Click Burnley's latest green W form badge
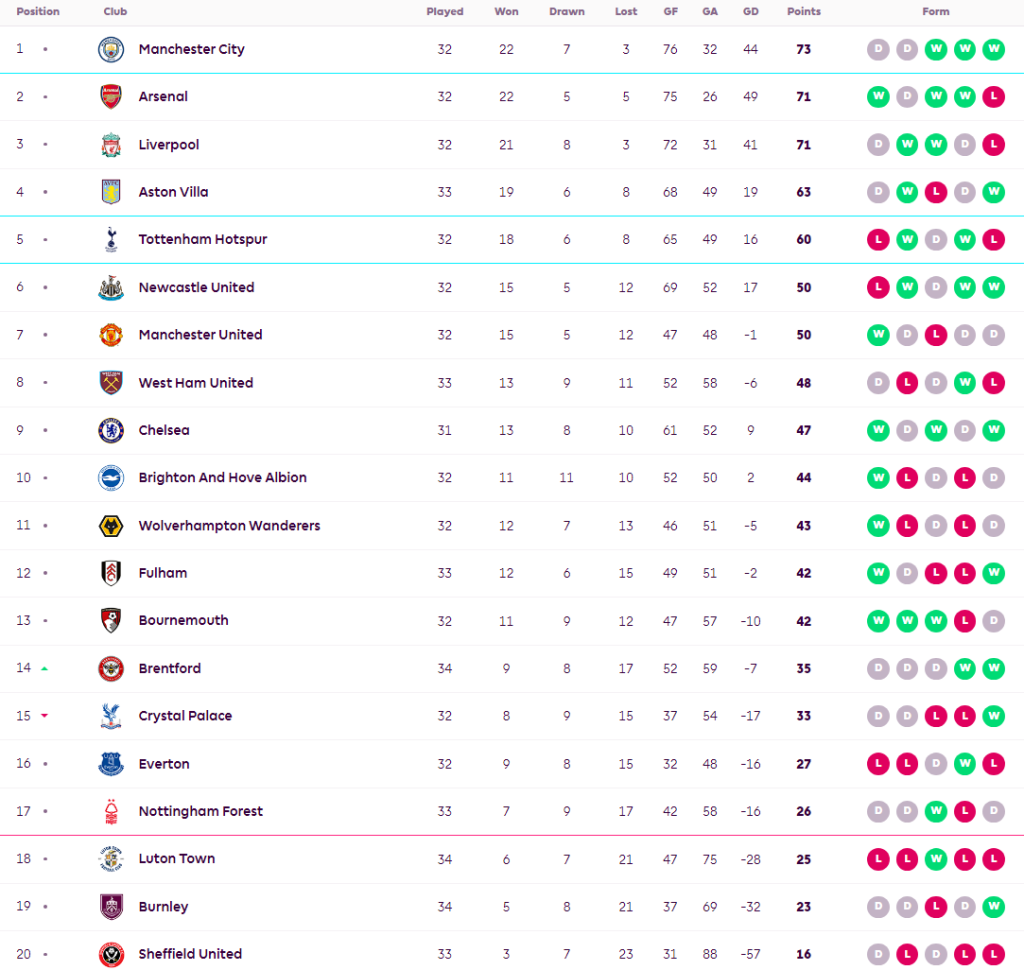This screenshot has height=970, width=1024. 993,907
